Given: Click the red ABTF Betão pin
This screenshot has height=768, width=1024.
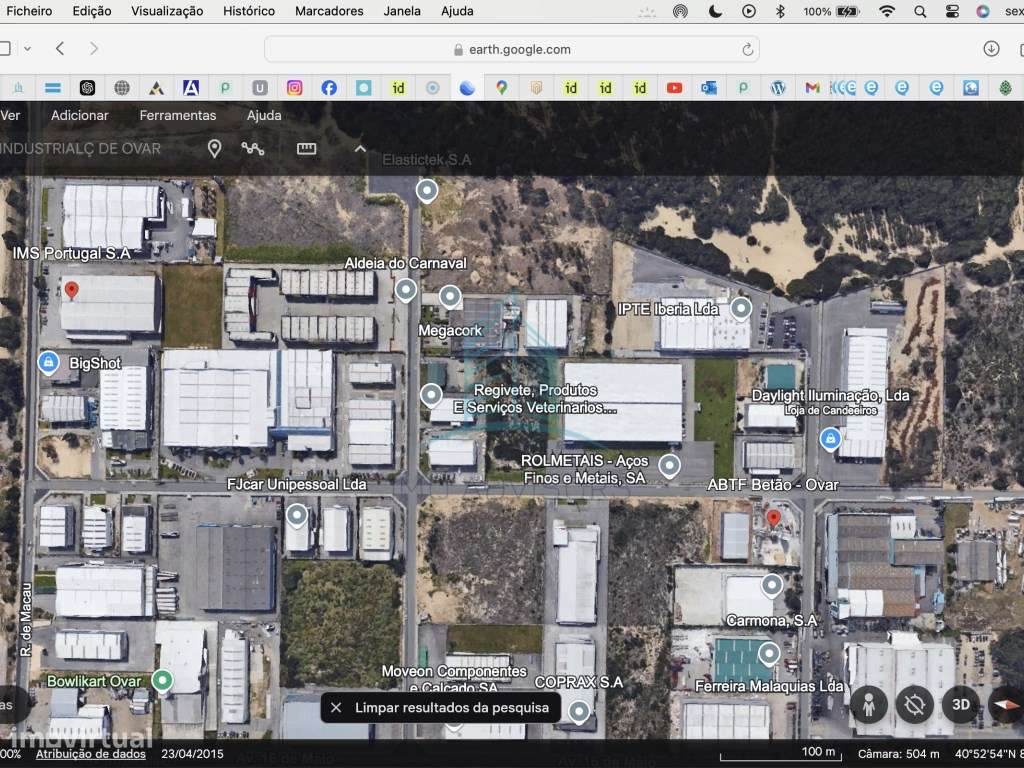Looking at the screenshot, I should point(773,519).
